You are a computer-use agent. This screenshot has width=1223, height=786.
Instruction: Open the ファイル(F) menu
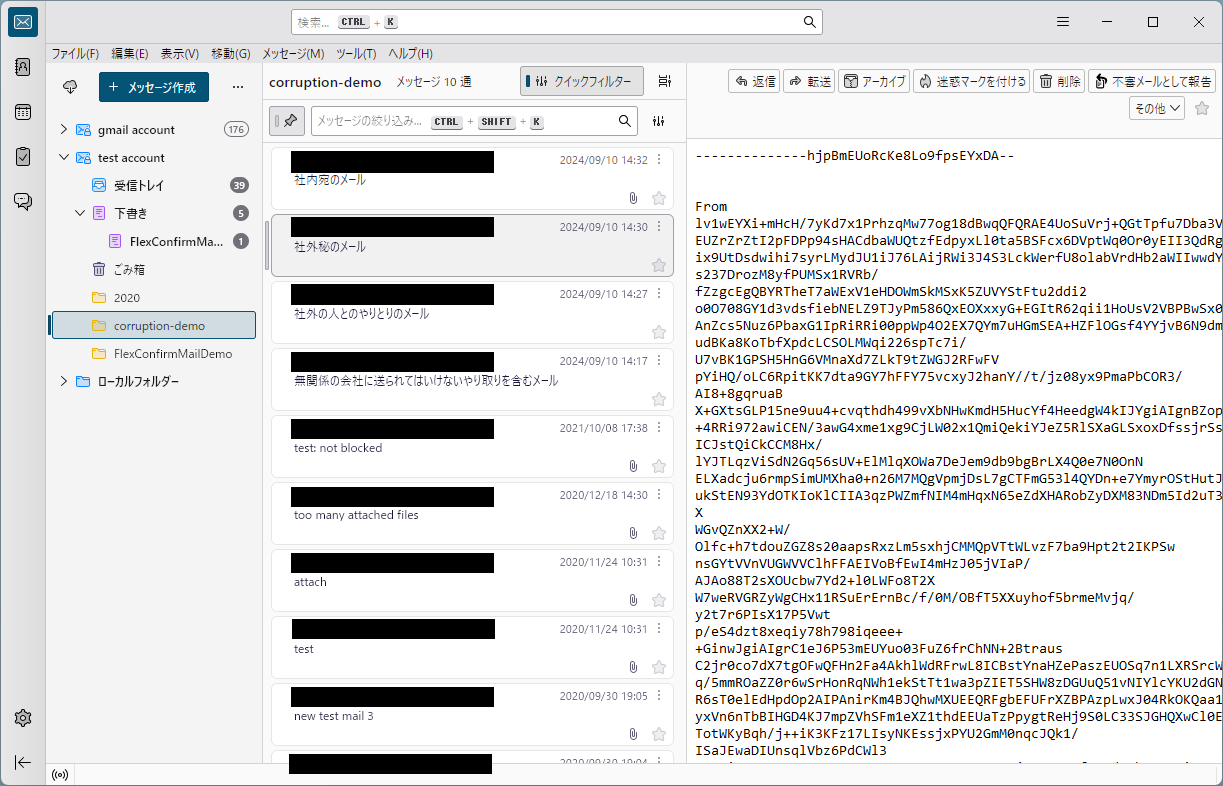tap(75, 54)
